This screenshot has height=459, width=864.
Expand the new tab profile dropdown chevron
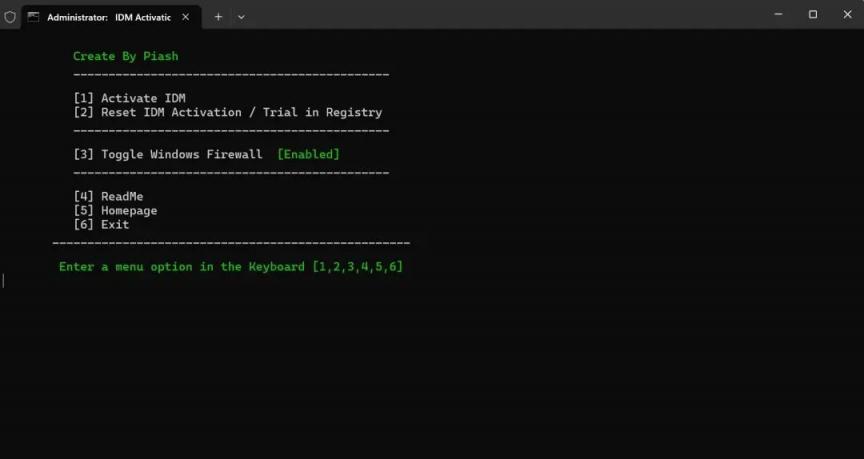(241, 17)
